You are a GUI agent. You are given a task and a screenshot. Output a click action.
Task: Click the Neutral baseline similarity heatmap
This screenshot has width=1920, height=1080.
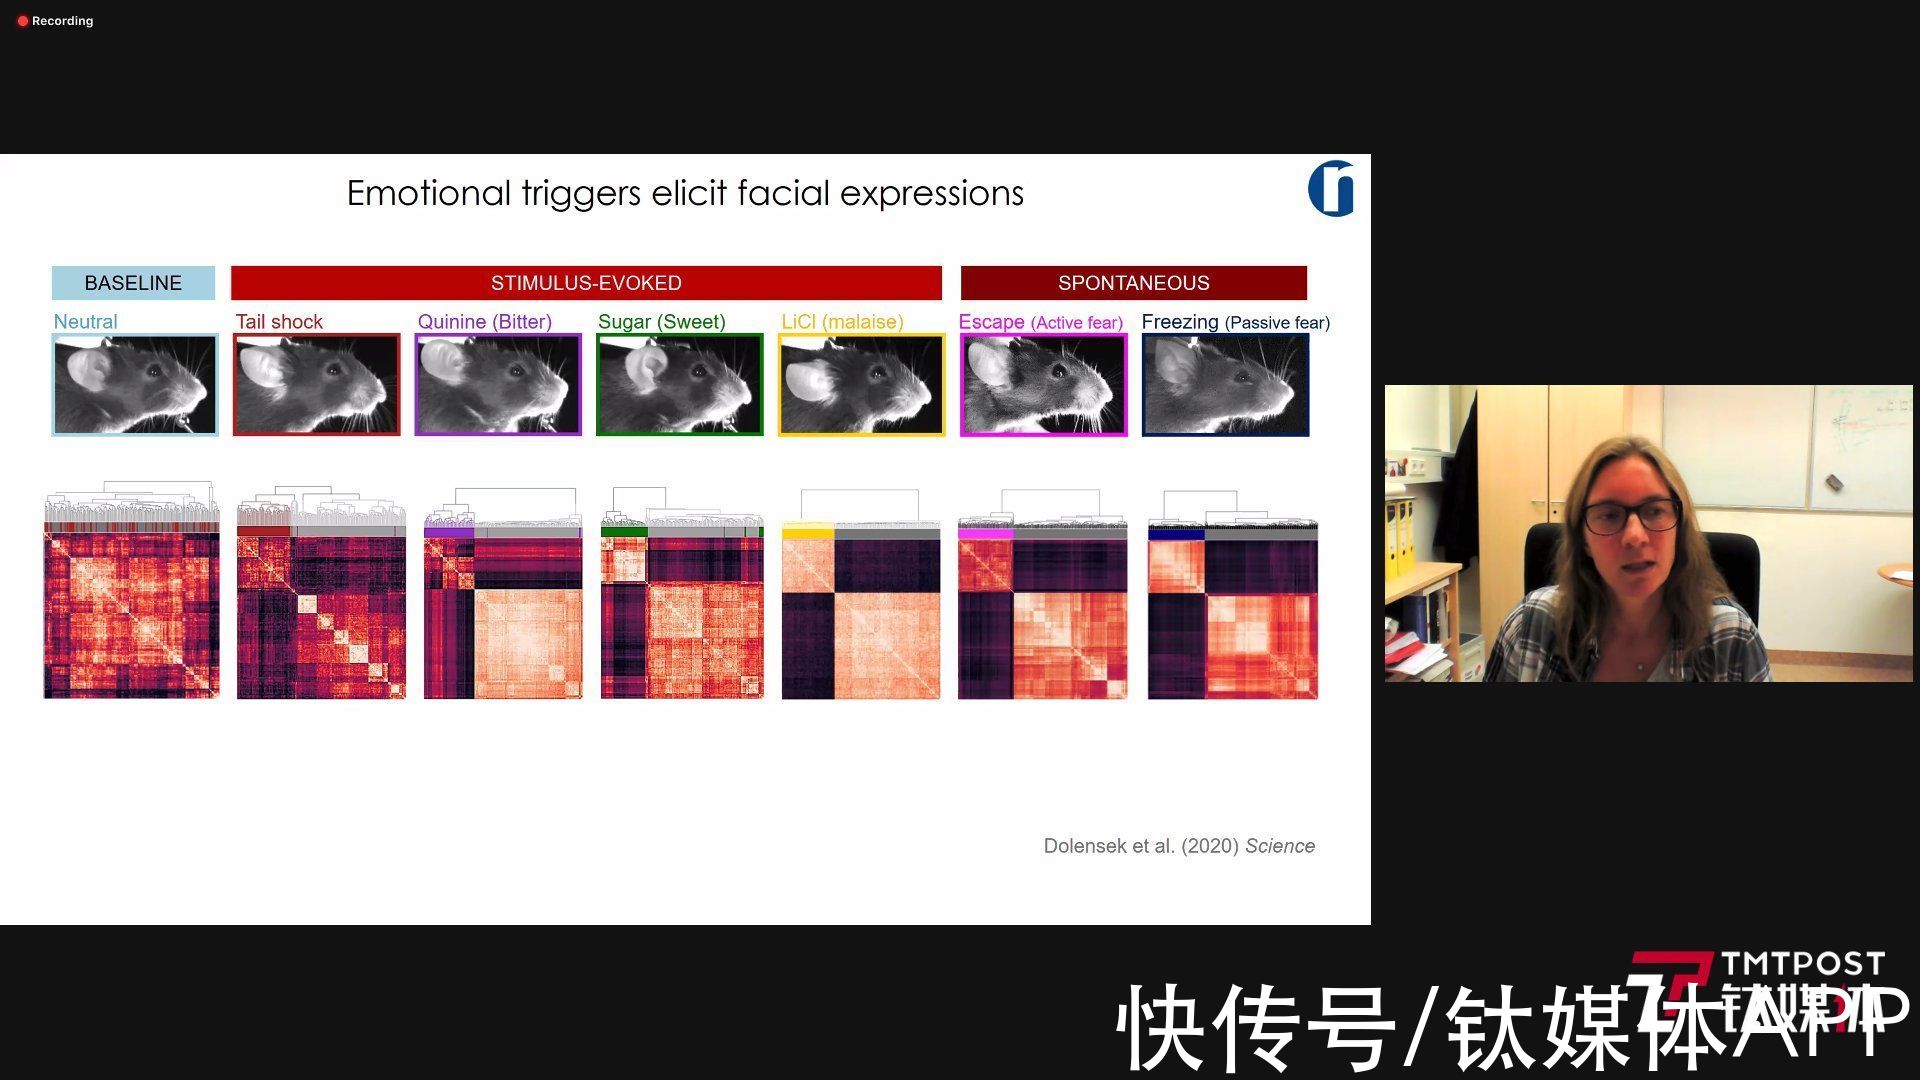click(x=131, y=616)
